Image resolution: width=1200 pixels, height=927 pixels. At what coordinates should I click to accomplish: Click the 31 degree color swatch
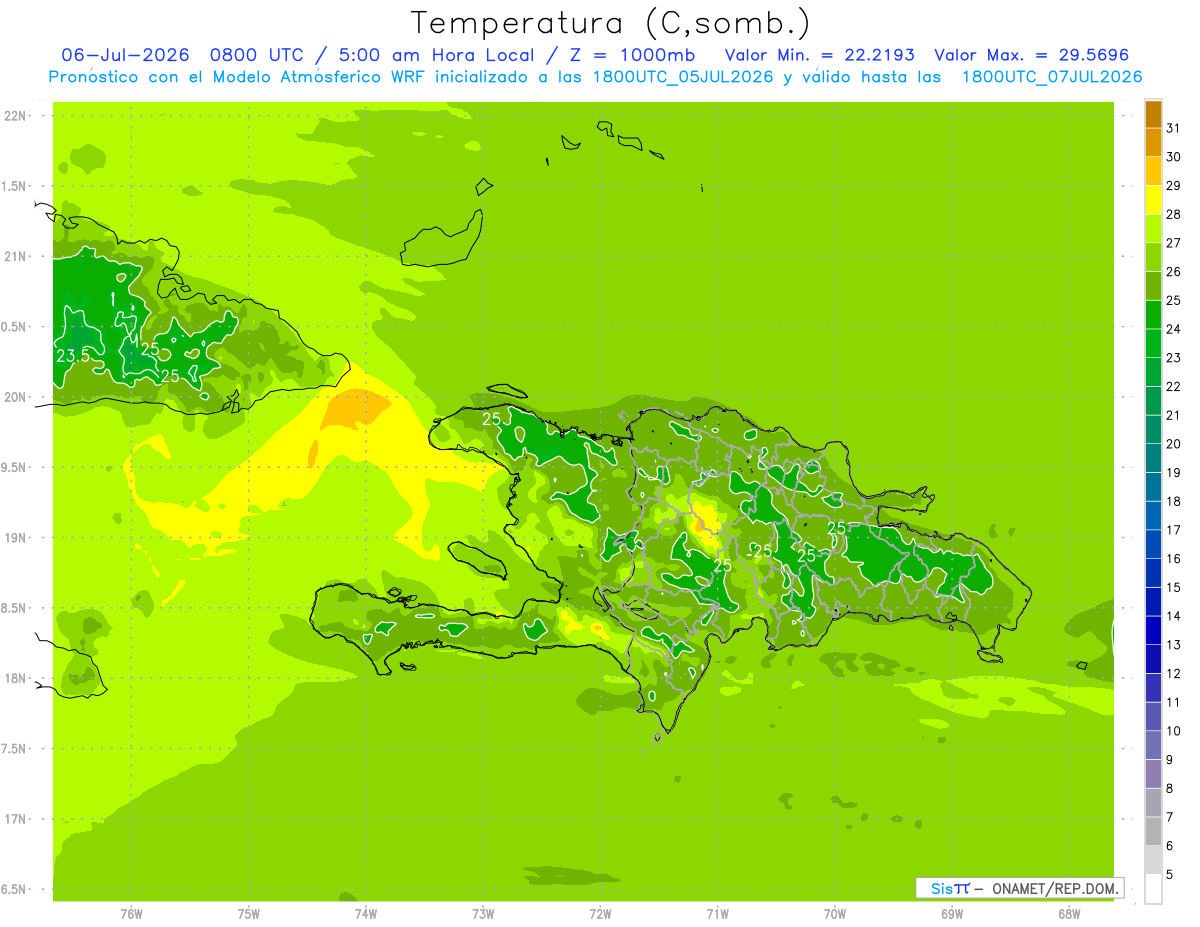[x=1153, y=115]
